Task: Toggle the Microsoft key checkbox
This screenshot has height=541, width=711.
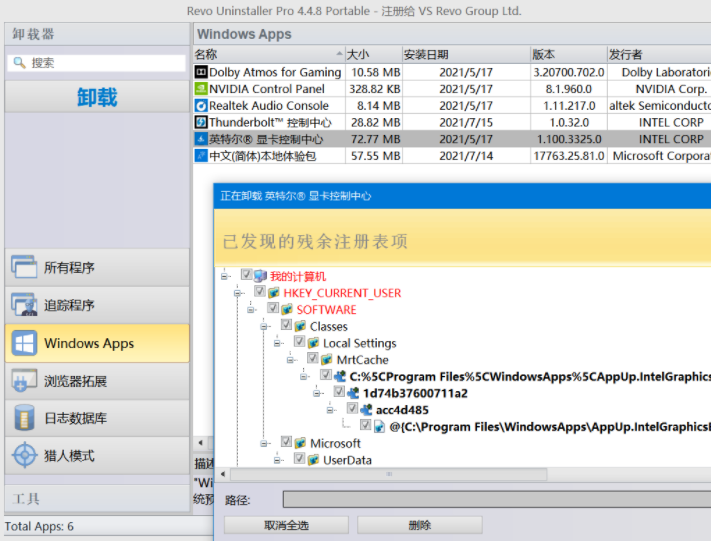Action: [286, 441]
